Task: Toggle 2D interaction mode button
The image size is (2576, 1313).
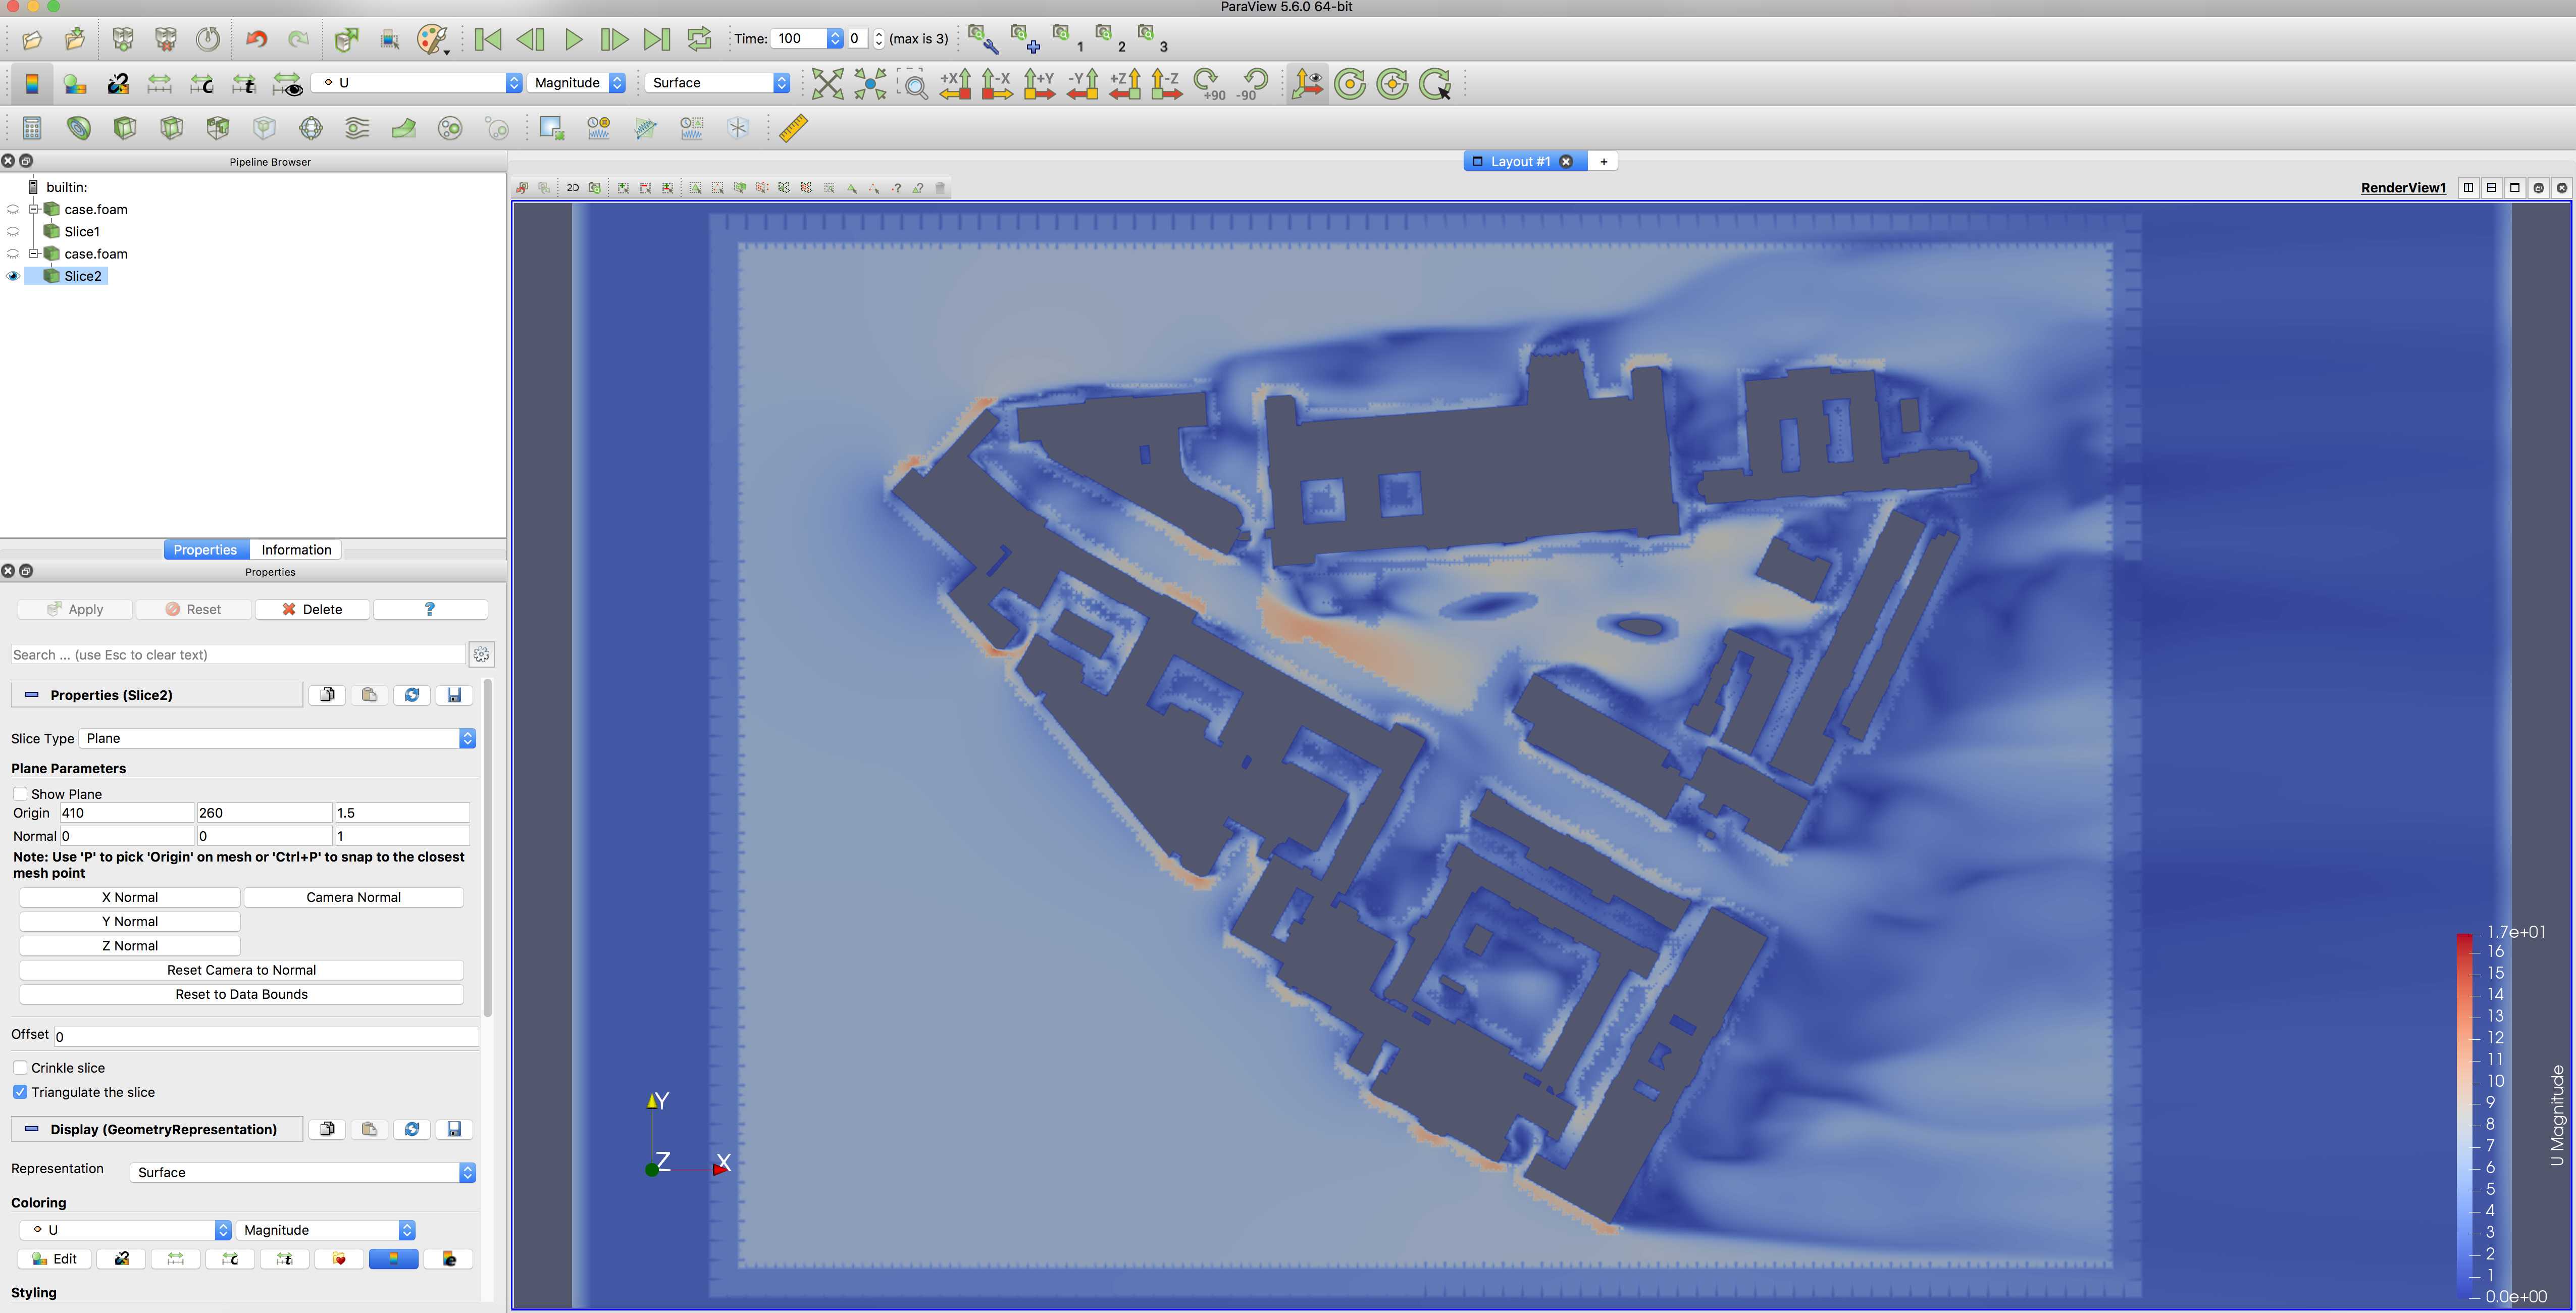Action: click(x=572, y=188)
